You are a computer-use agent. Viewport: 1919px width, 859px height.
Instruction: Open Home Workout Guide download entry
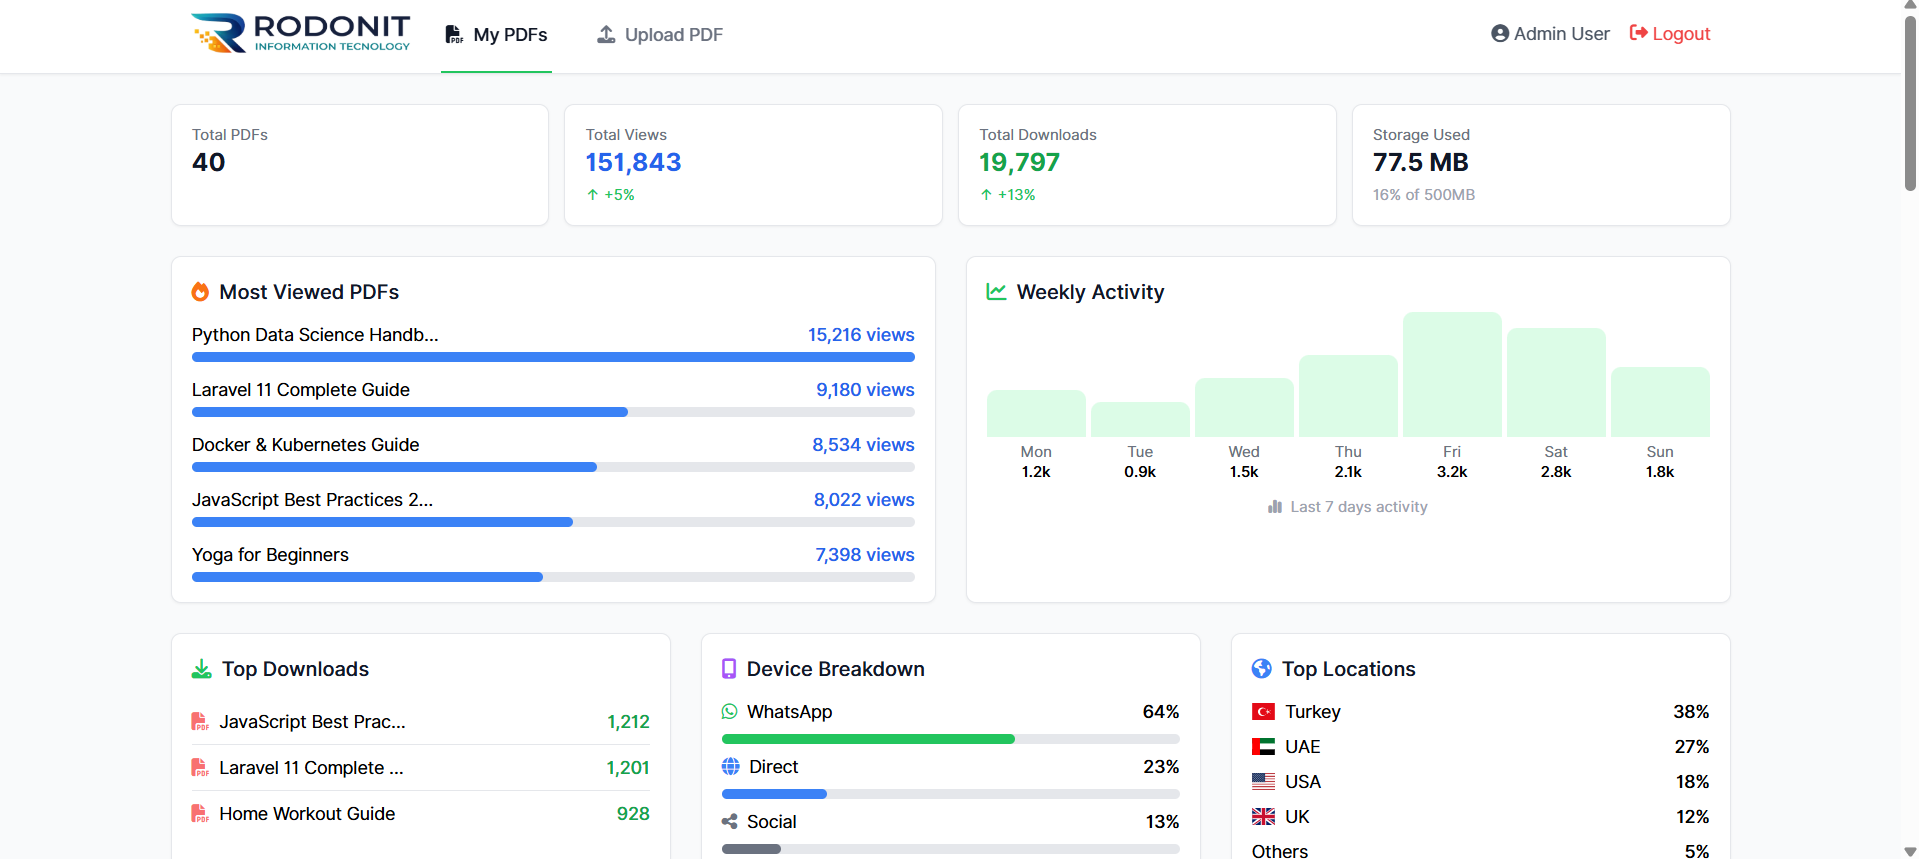(x=307, y=814)
